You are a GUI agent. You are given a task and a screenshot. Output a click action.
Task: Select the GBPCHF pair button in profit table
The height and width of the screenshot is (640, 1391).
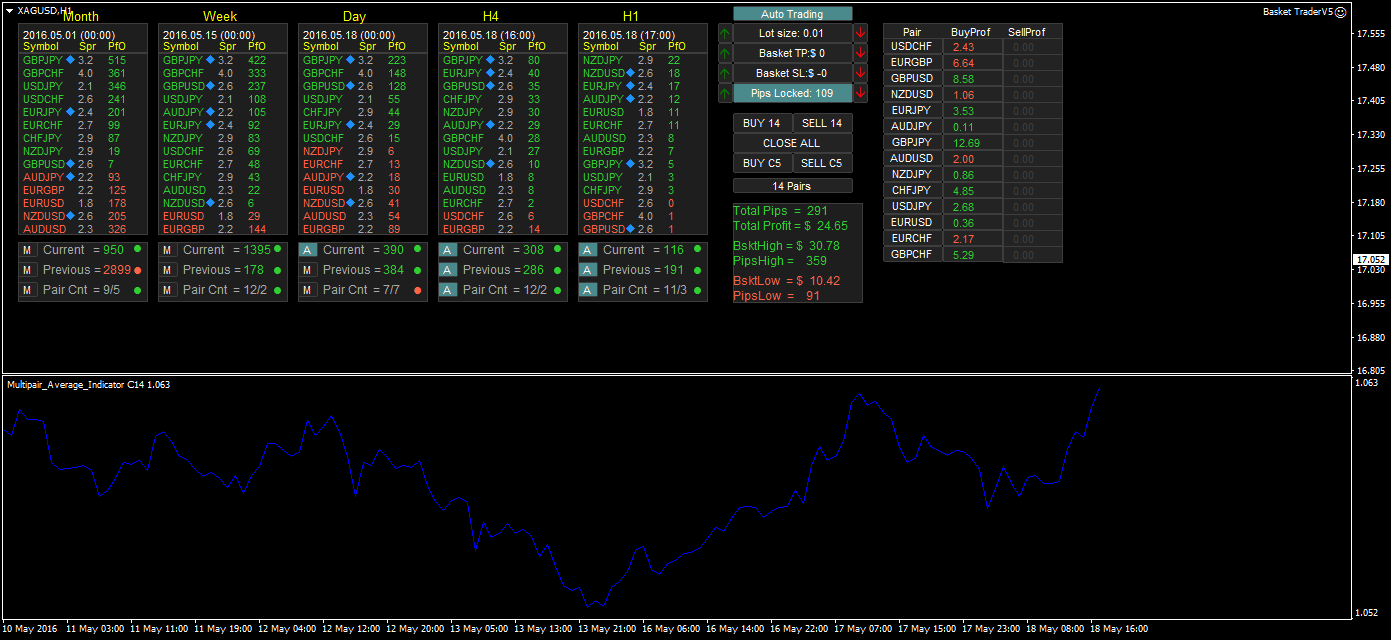(x=912, y=255)
